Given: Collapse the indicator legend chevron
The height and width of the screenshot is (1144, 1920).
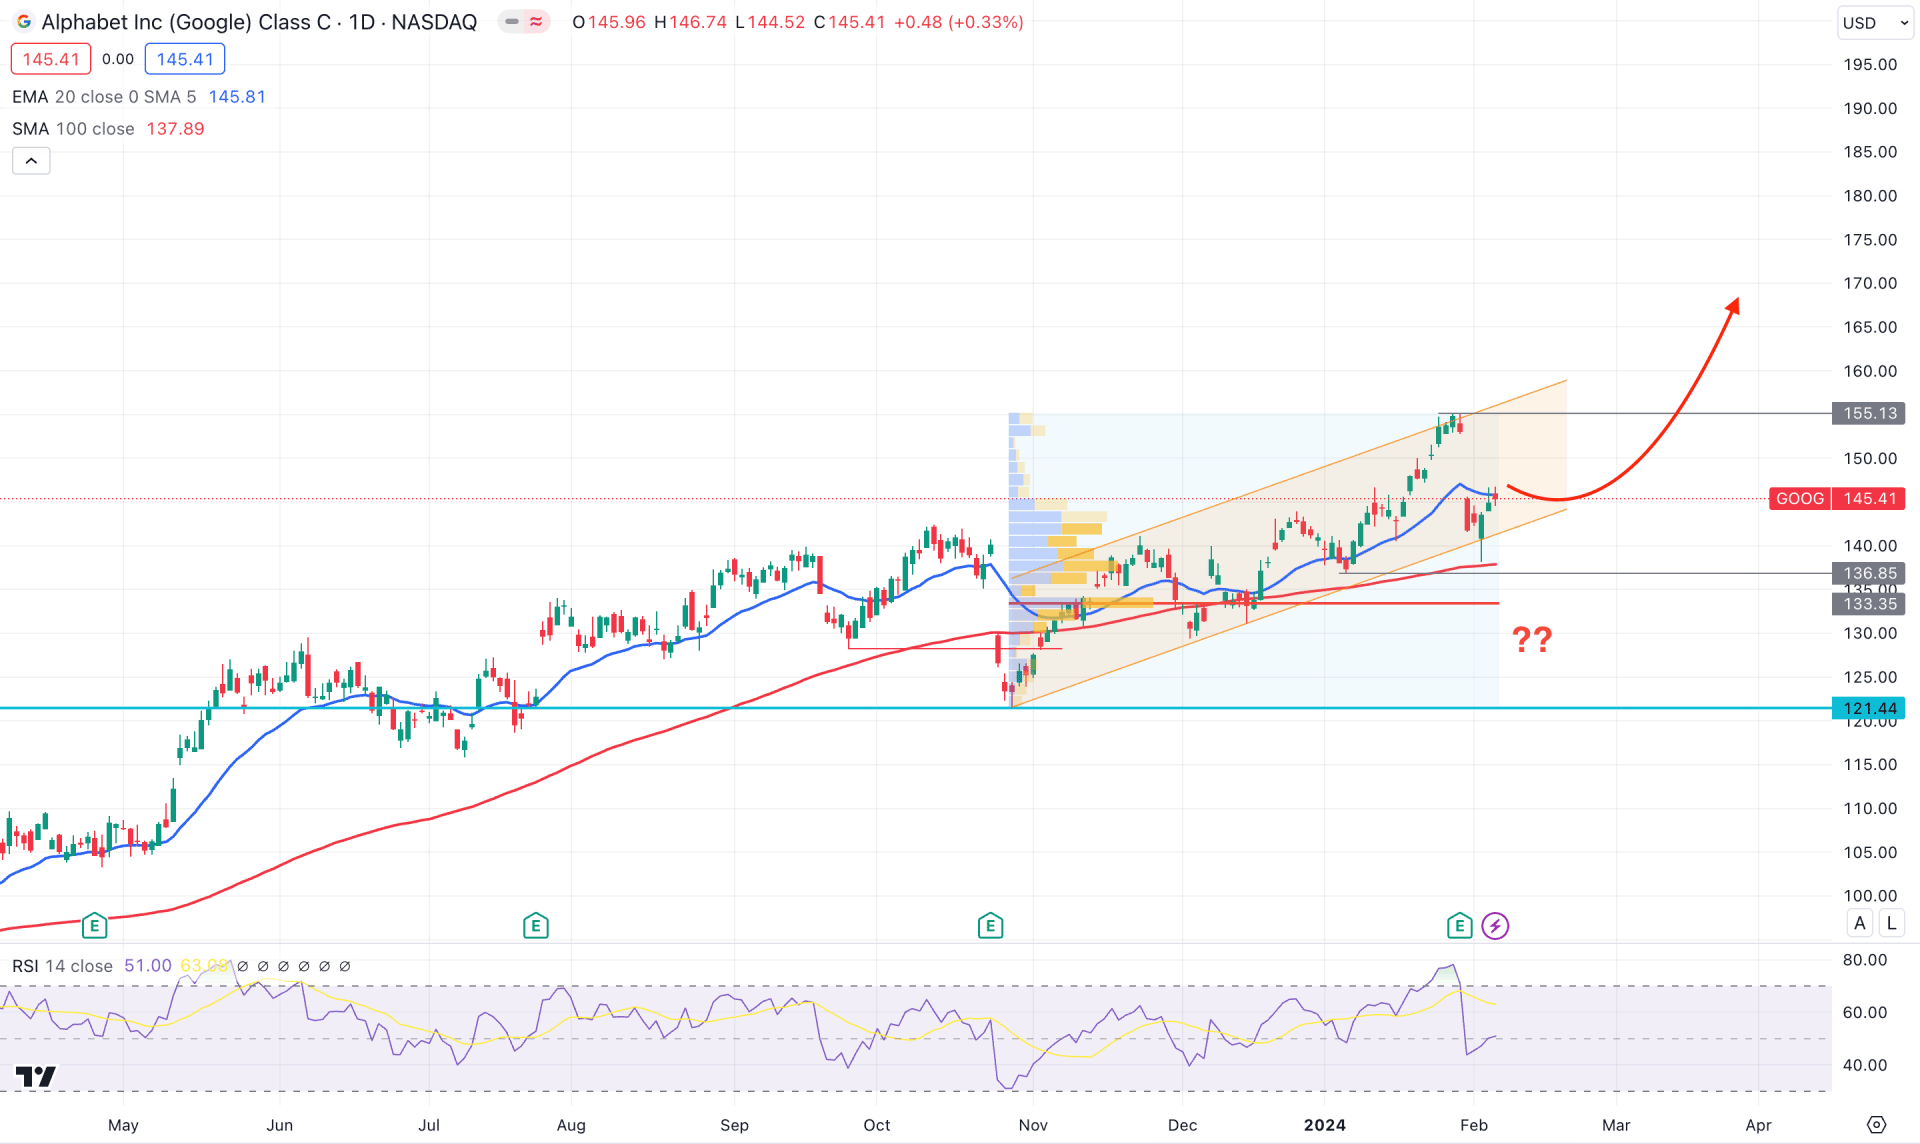Looking at the screenshot, I should (x=31, y=161).
